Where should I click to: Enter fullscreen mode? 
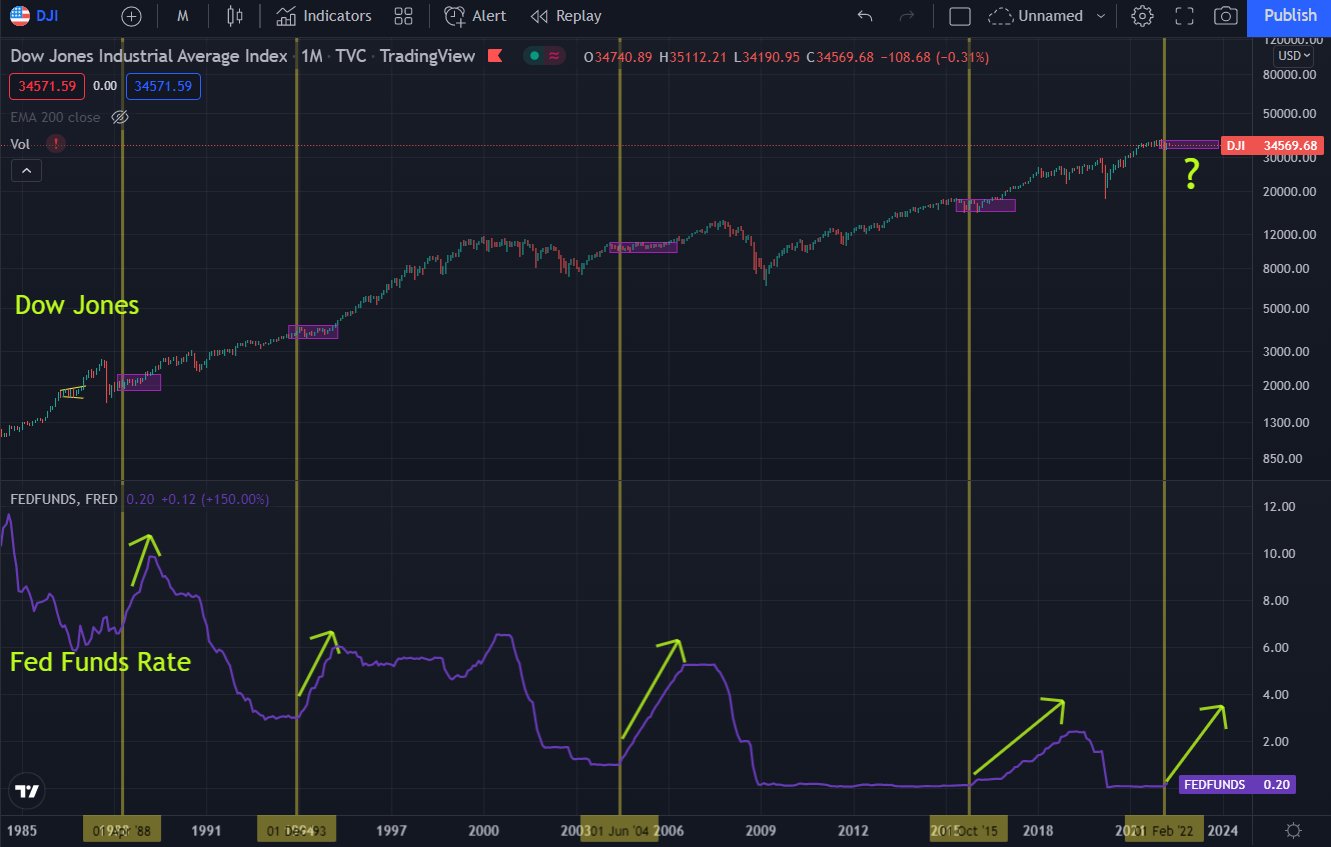pyautogui.click(x=1185, y=16)
